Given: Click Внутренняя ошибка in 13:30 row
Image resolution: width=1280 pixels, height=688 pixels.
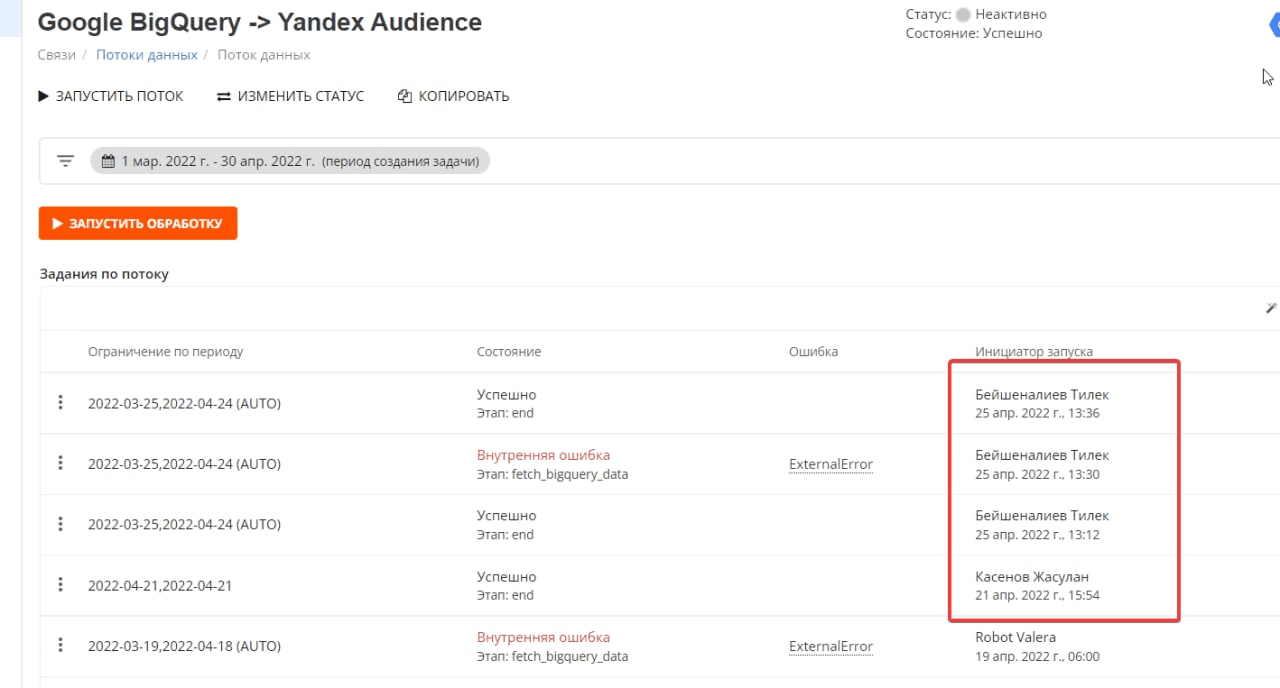Looking at the screenshot, I should pyautogui.click(x=543, y=455).
